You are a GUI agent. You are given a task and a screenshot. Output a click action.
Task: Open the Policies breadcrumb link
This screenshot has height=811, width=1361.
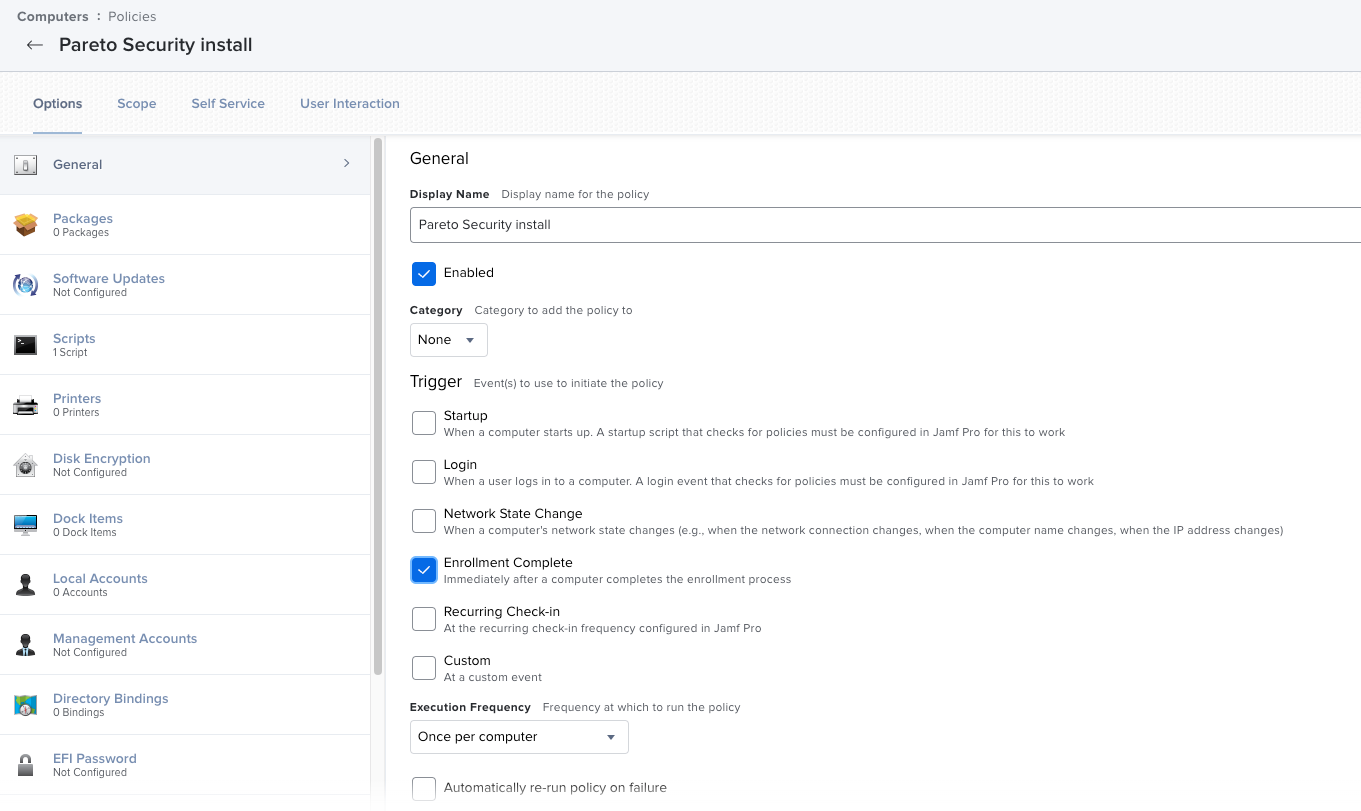(x=132, y=16)
